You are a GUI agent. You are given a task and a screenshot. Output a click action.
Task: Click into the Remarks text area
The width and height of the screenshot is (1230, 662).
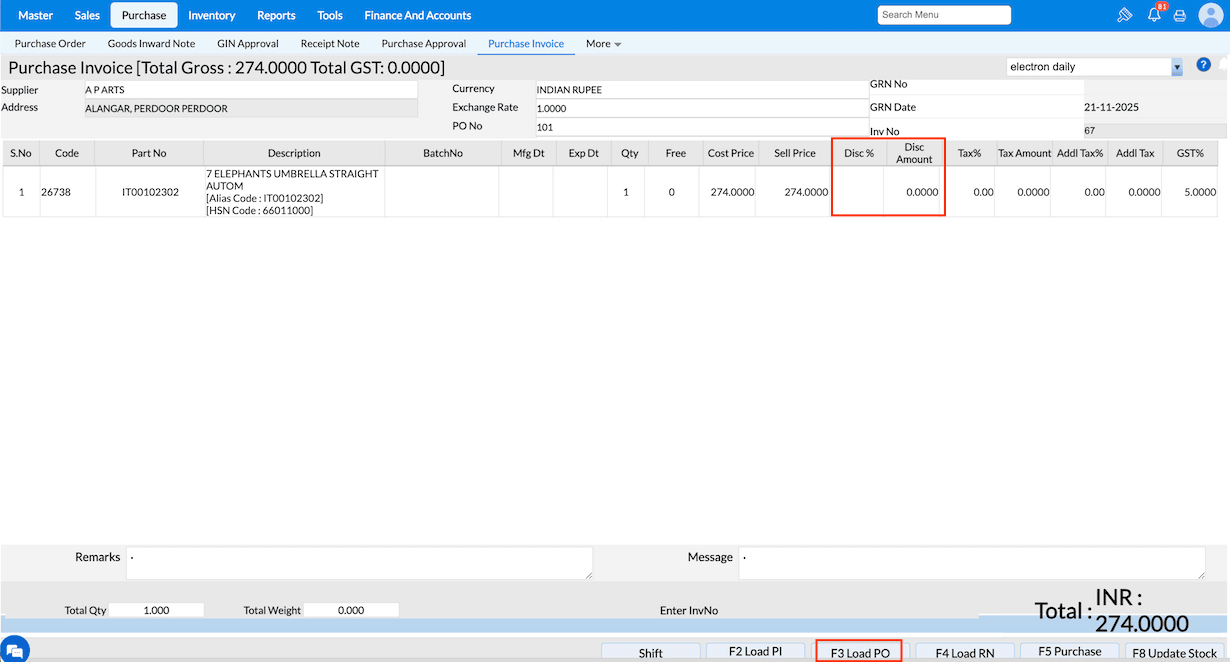[x=359, y=563]
